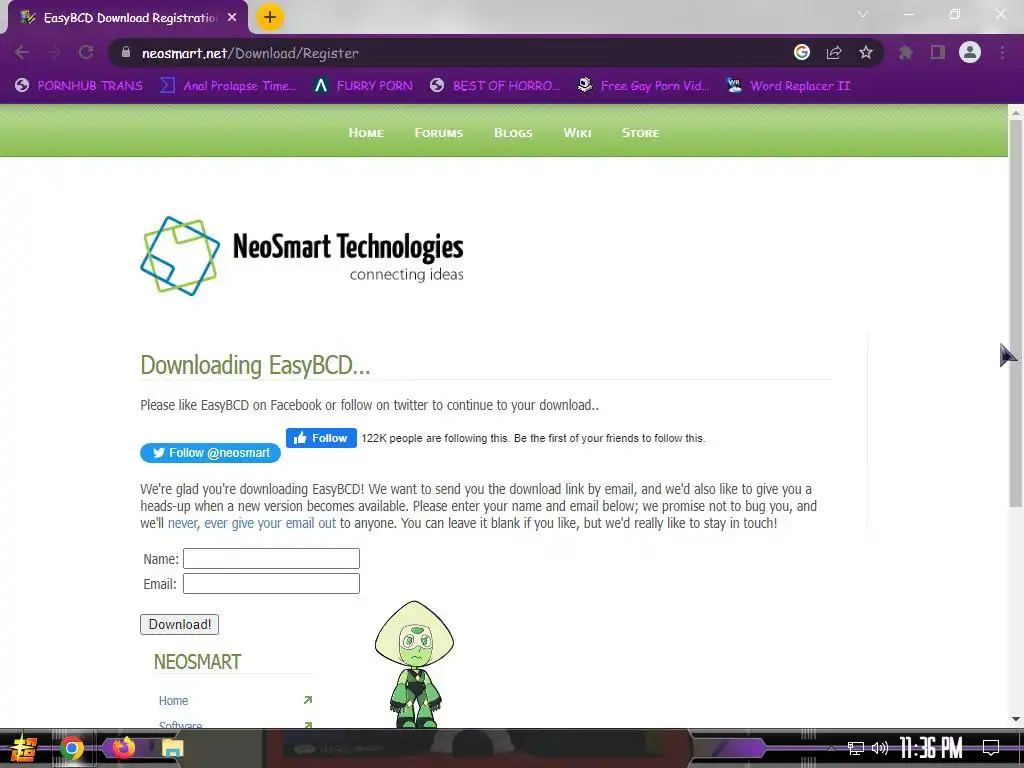
Task: Switch to Chrome from the taskbar
Action: point(72,748)
